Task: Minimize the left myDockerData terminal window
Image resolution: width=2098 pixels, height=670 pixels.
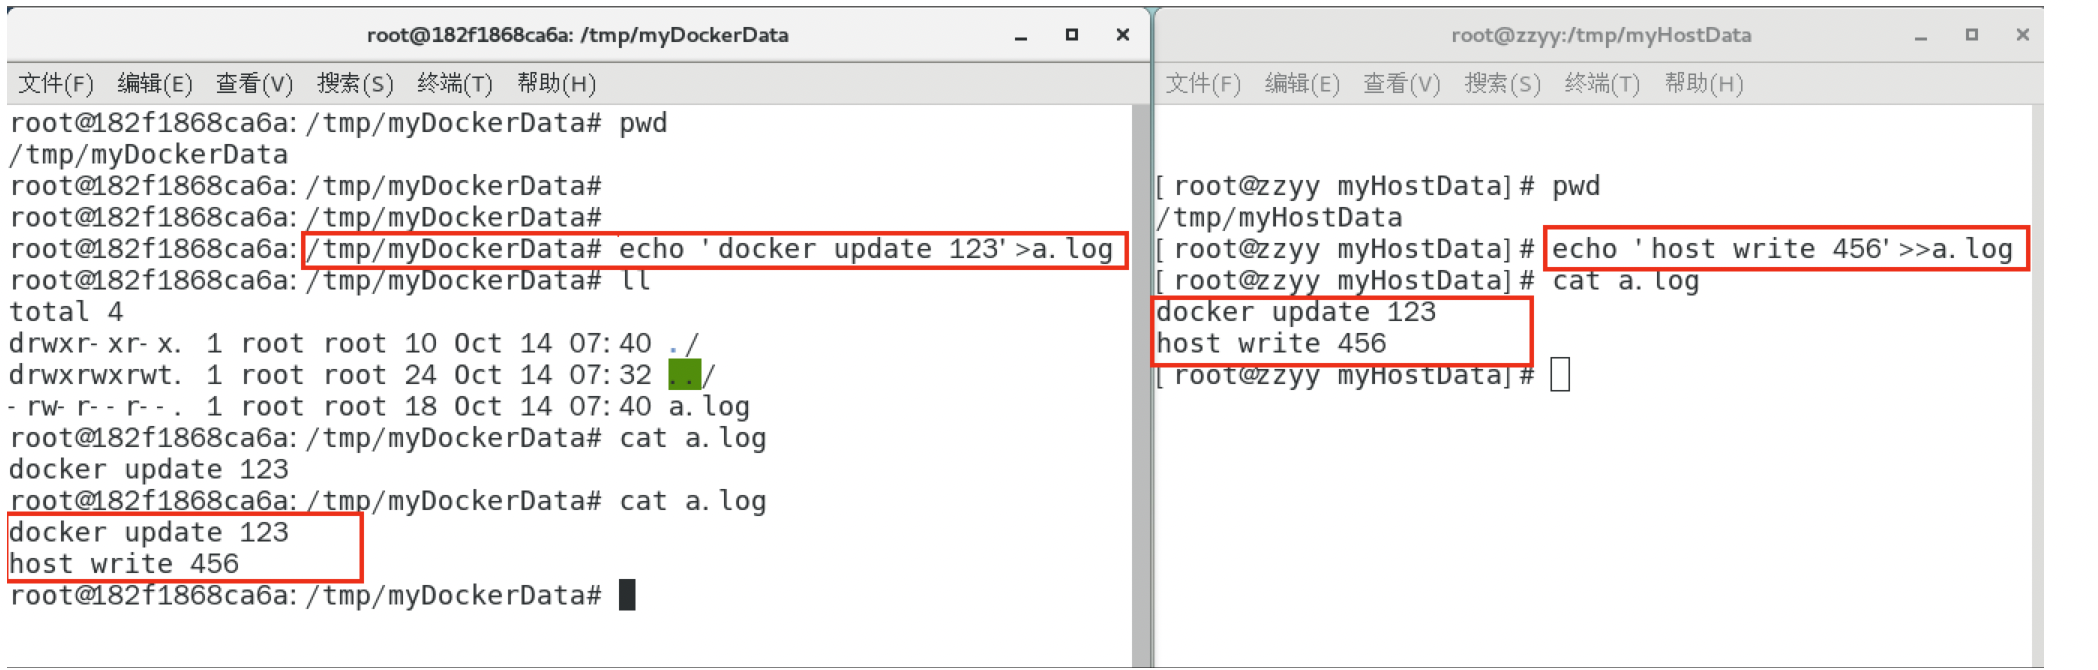Action: (1021, 36)
